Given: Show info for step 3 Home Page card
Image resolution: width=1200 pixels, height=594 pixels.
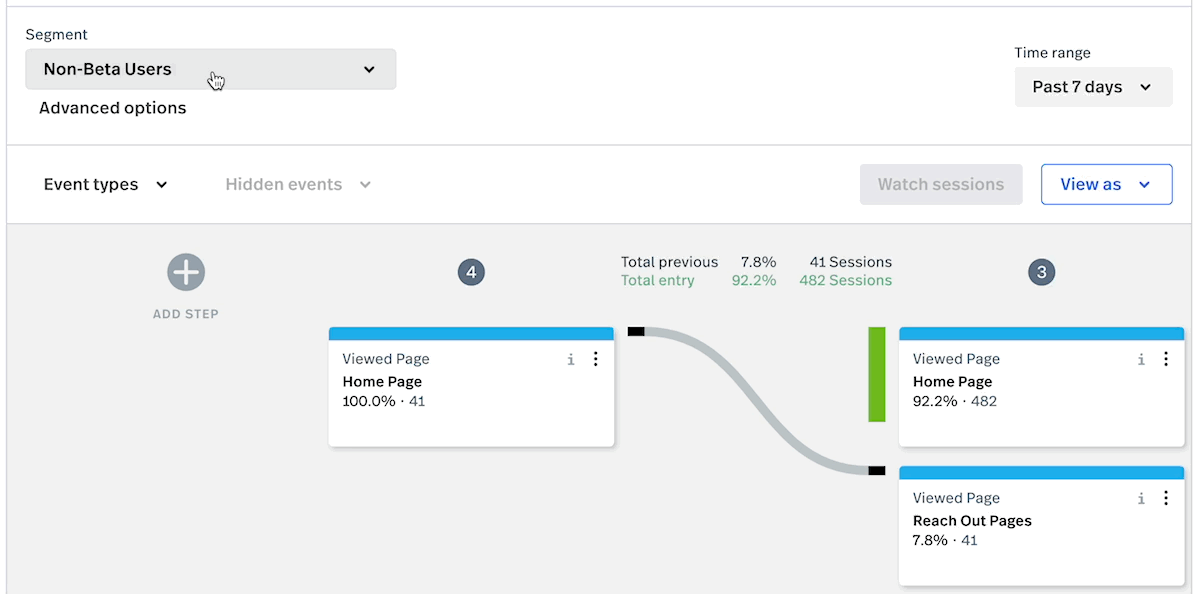Looking at the screenshot, I should click(x=1141, y=359).
